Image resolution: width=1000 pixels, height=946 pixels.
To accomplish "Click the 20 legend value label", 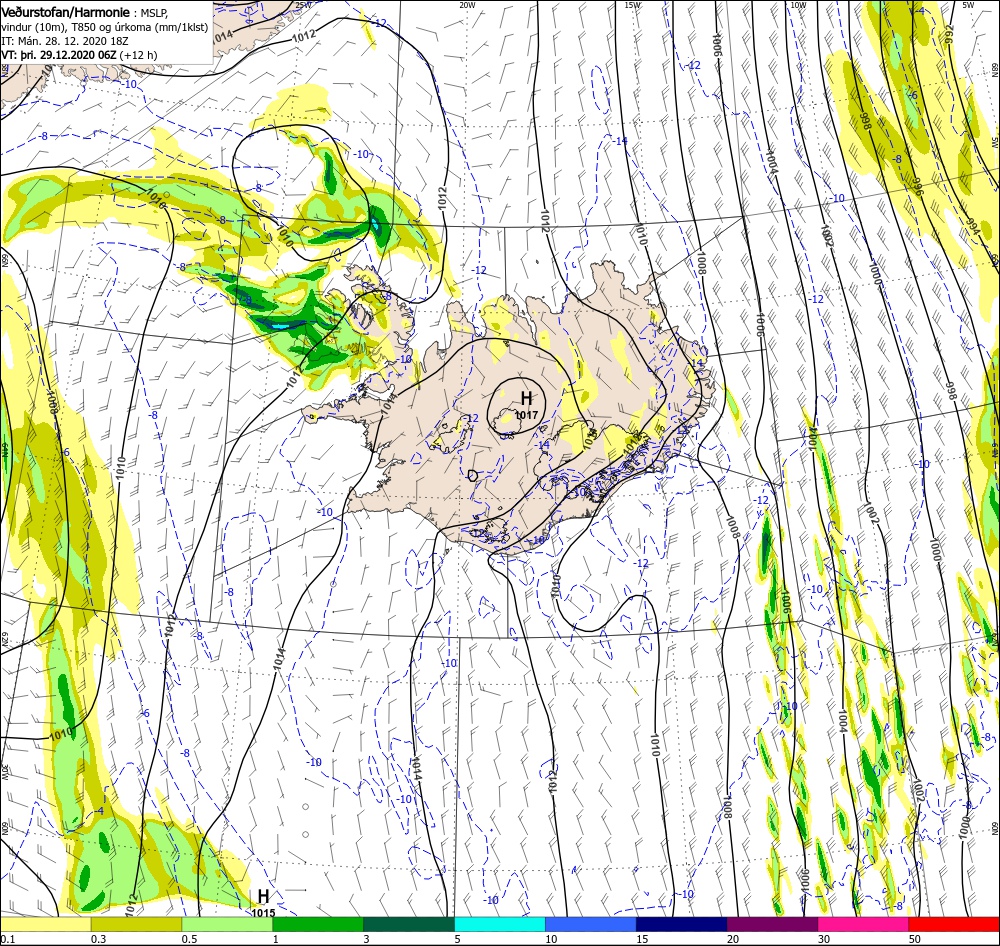I will 733,939.
